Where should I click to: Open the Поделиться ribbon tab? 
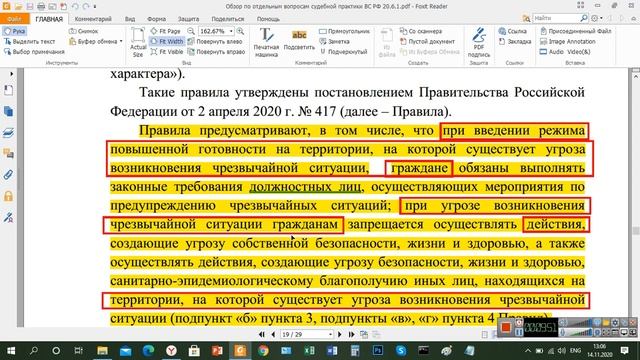(228, 19)
